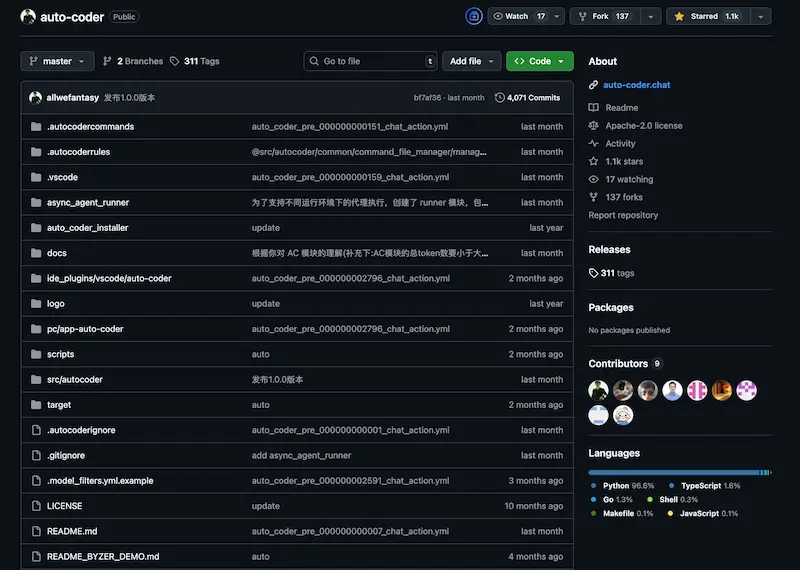Open commit auto_coder_pre_000000000151_chat_action.yml message
The width and height of the screenshot is (800, 570).
coord(349,127)
